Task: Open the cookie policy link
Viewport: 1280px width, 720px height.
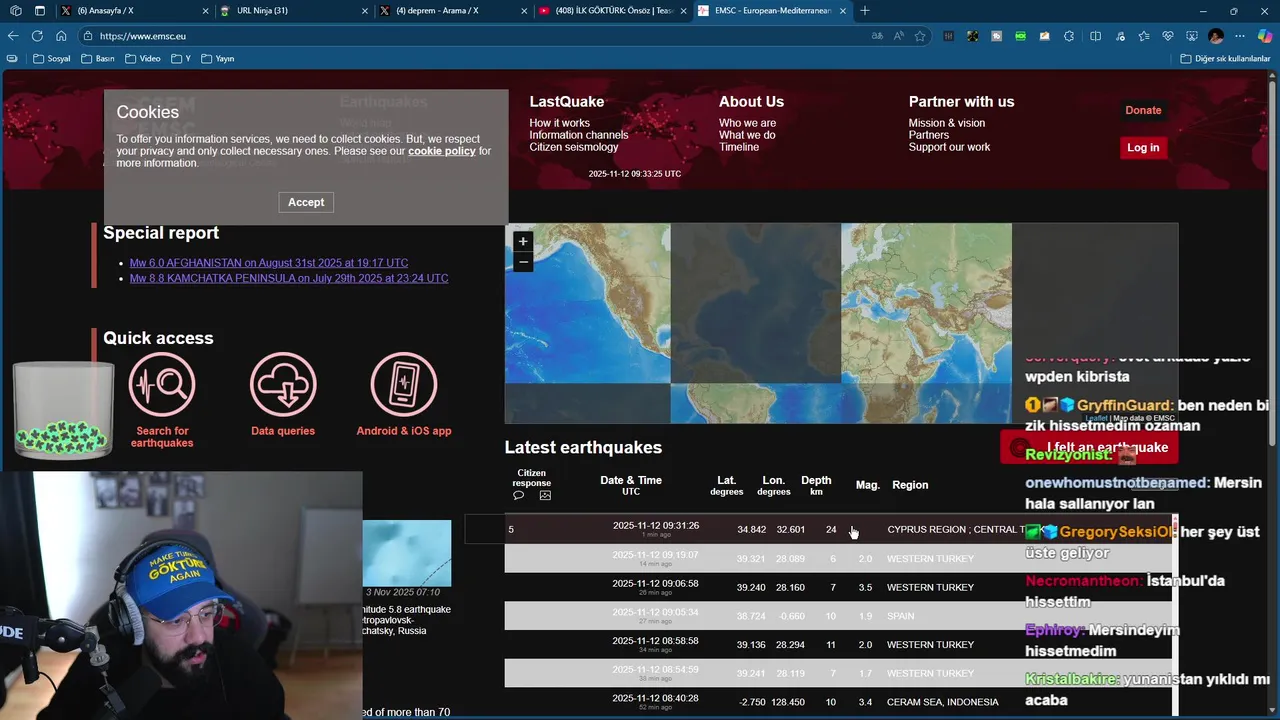Action: 441,151
